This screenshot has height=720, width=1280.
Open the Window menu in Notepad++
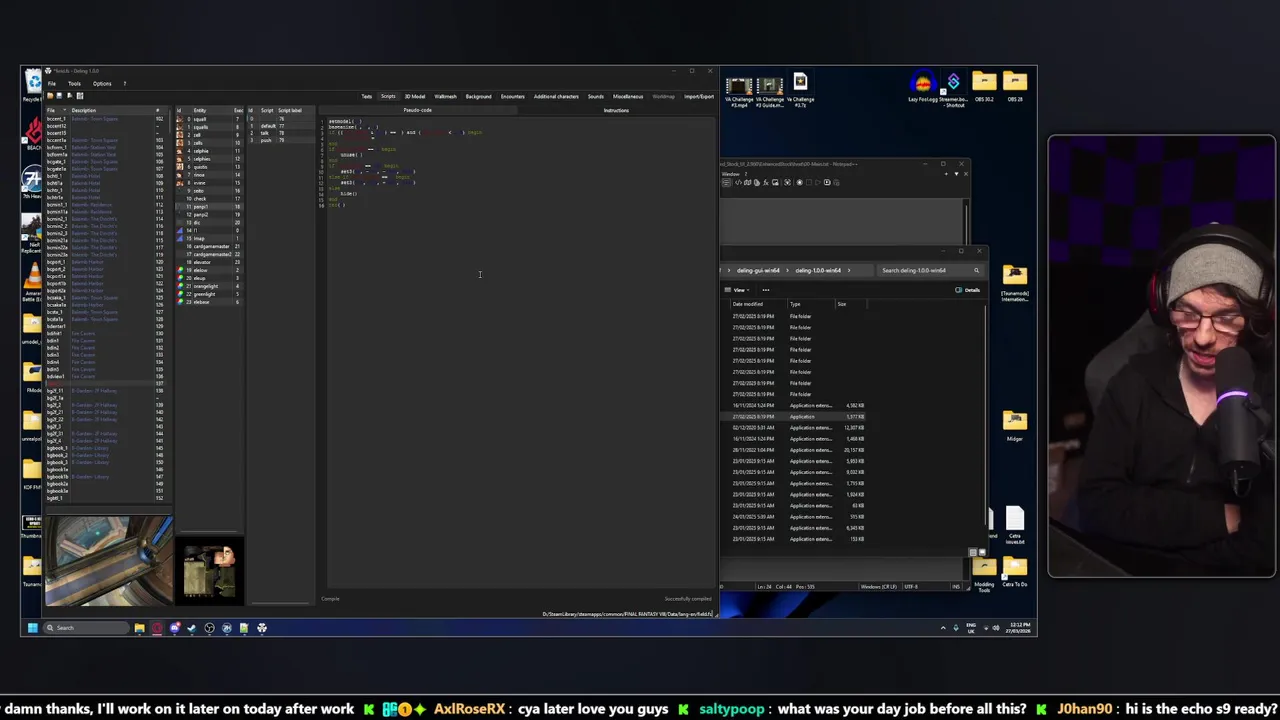[731, 174]
